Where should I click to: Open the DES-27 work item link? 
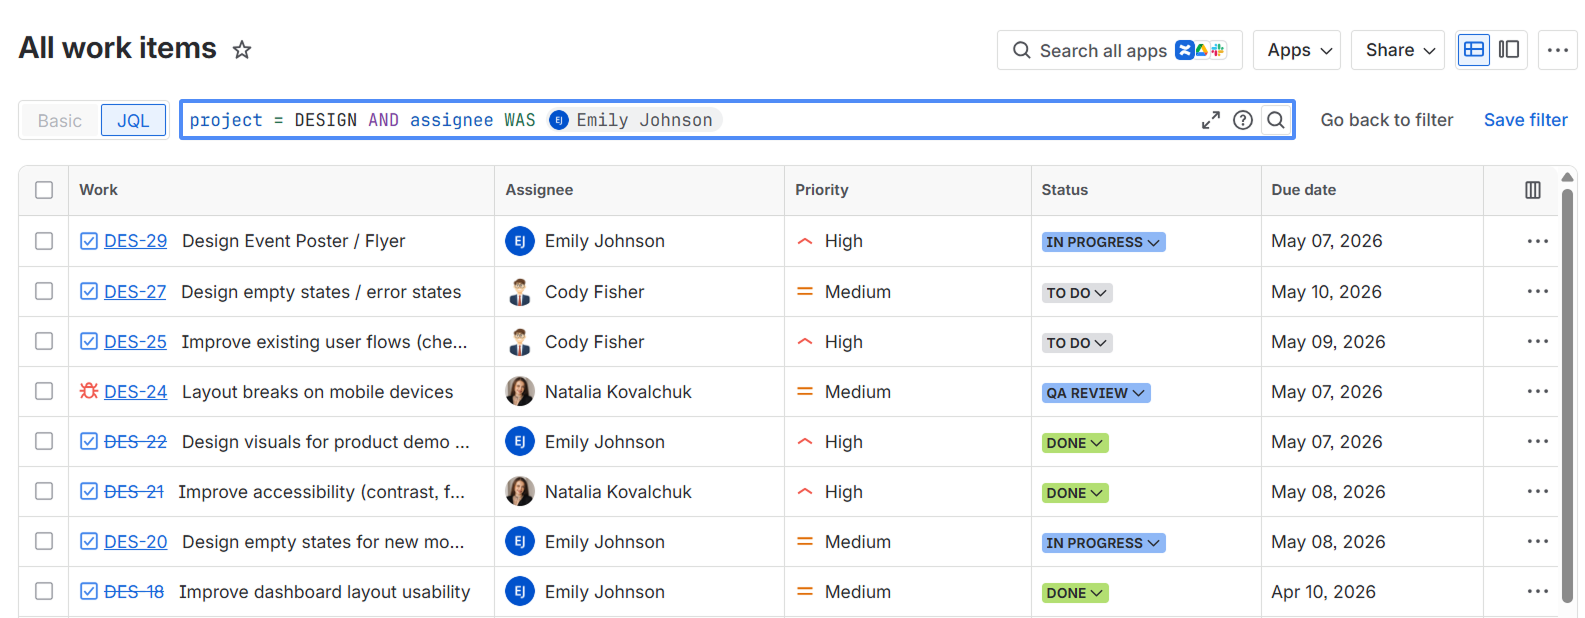[x=135, y=292]
